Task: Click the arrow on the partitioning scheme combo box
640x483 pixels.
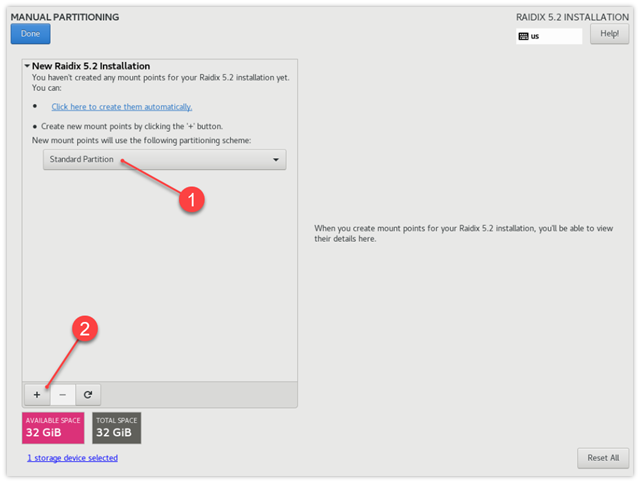Action: click(275, 160)
